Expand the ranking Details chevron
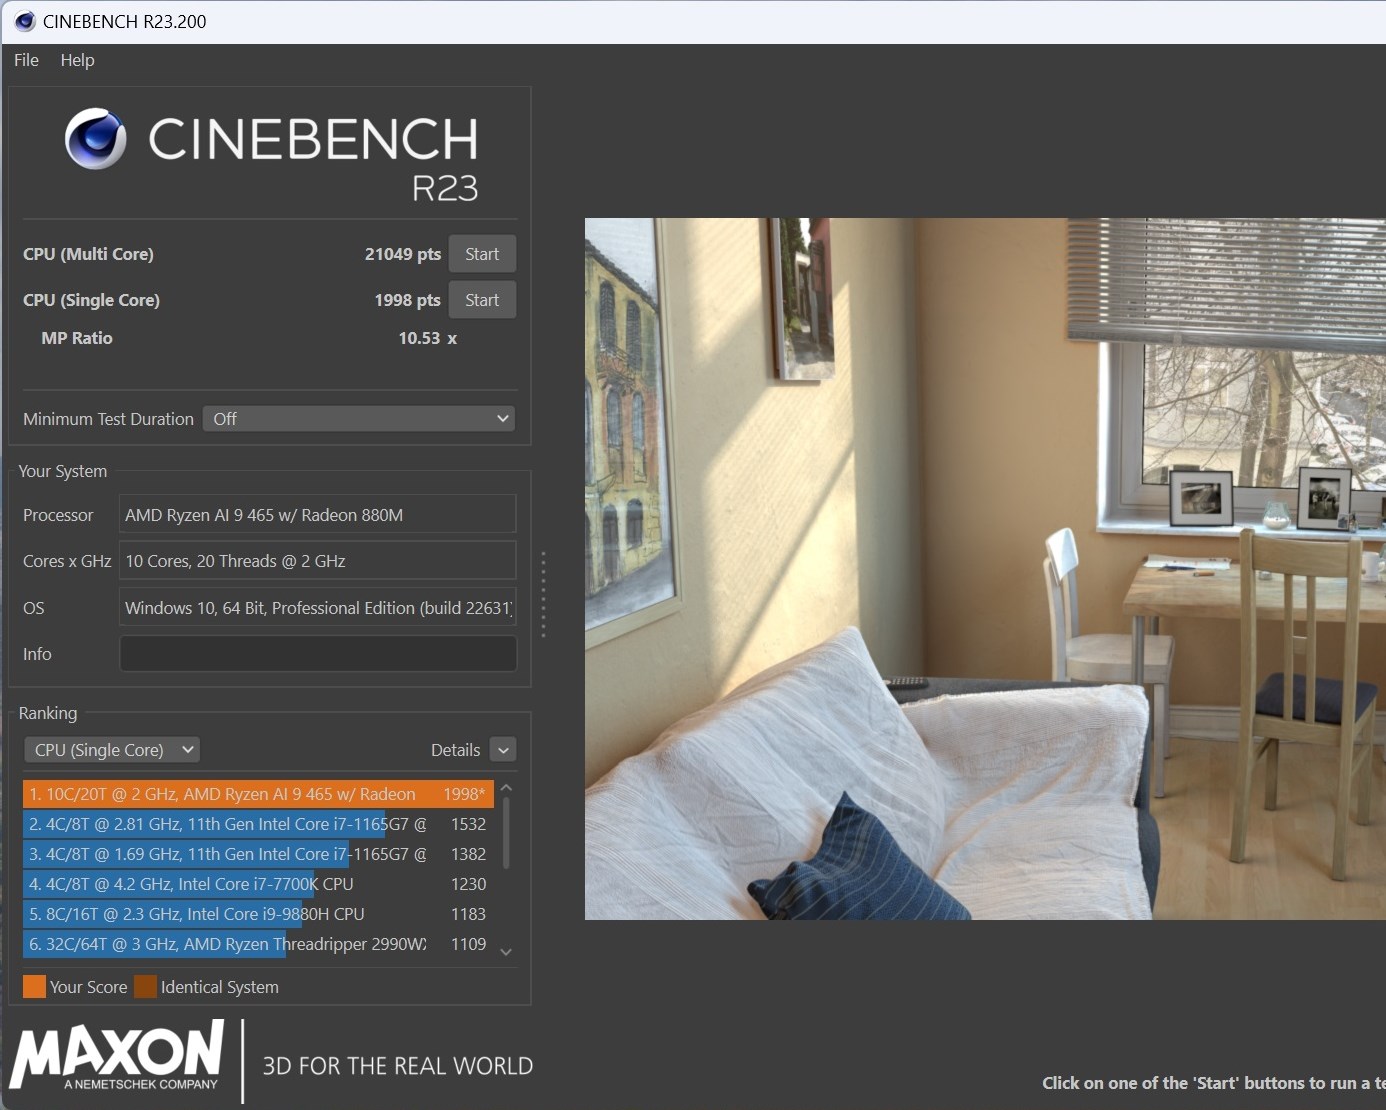1386x1110 pixels. click(x=504, y=750)
